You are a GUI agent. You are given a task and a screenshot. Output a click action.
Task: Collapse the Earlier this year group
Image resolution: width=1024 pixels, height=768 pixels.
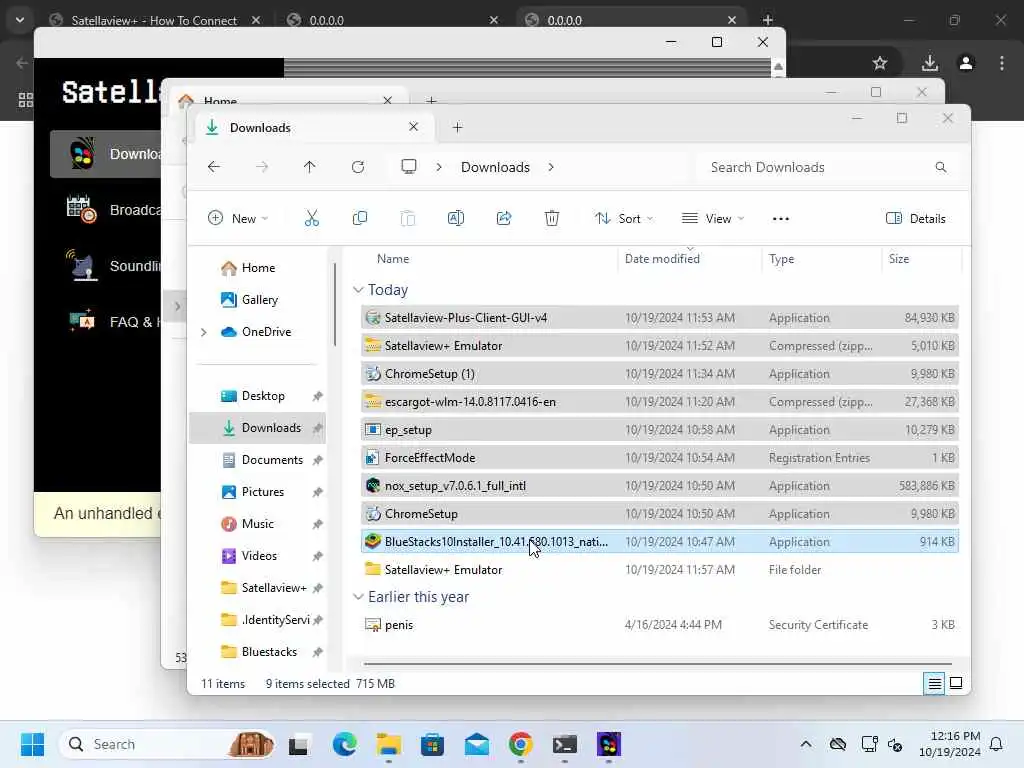358,597
